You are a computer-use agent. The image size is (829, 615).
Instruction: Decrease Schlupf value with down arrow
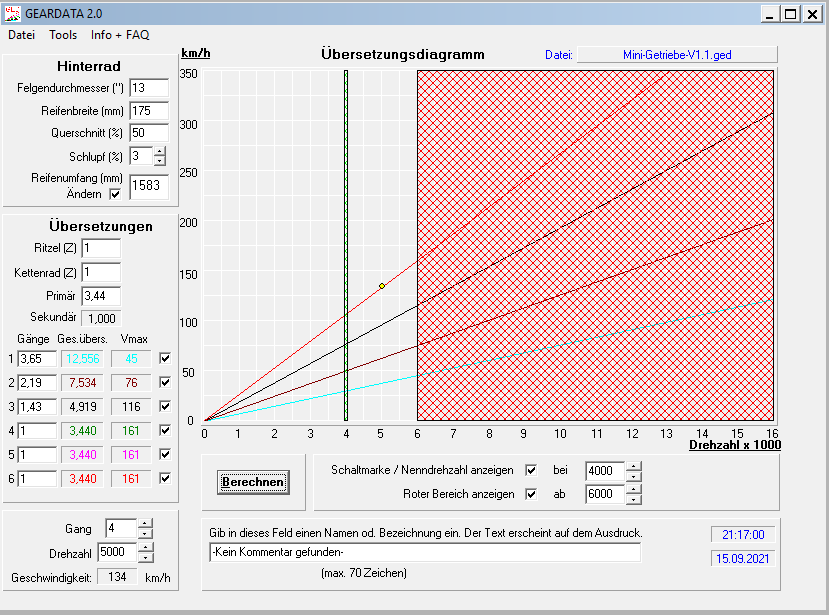tap(160, 160)
